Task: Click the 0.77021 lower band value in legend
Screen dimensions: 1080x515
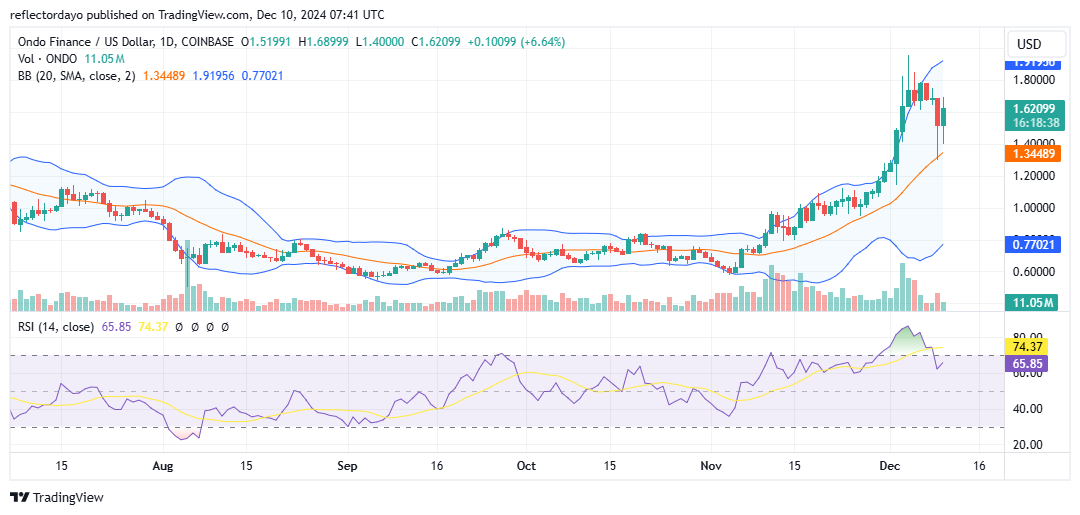Action: 261,76
